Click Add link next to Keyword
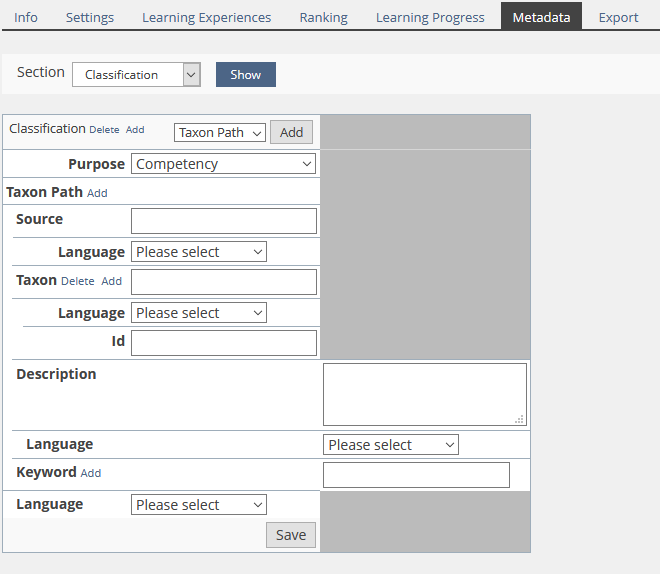 click(x=91, y=473)
